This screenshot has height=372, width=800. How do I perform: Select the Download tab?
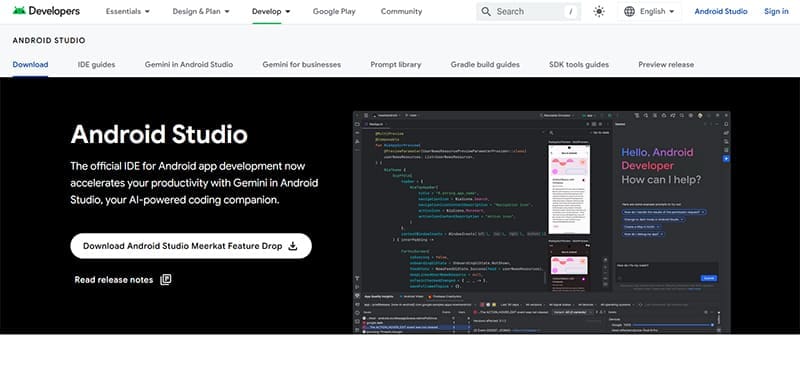click(30, 64)
